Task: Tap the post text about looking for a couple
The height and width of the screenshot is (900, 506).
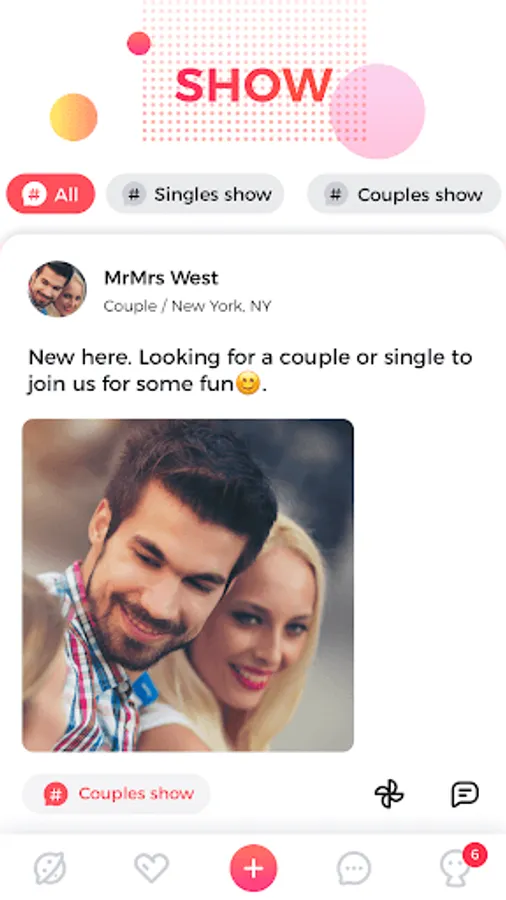Action: click(250, 370)
